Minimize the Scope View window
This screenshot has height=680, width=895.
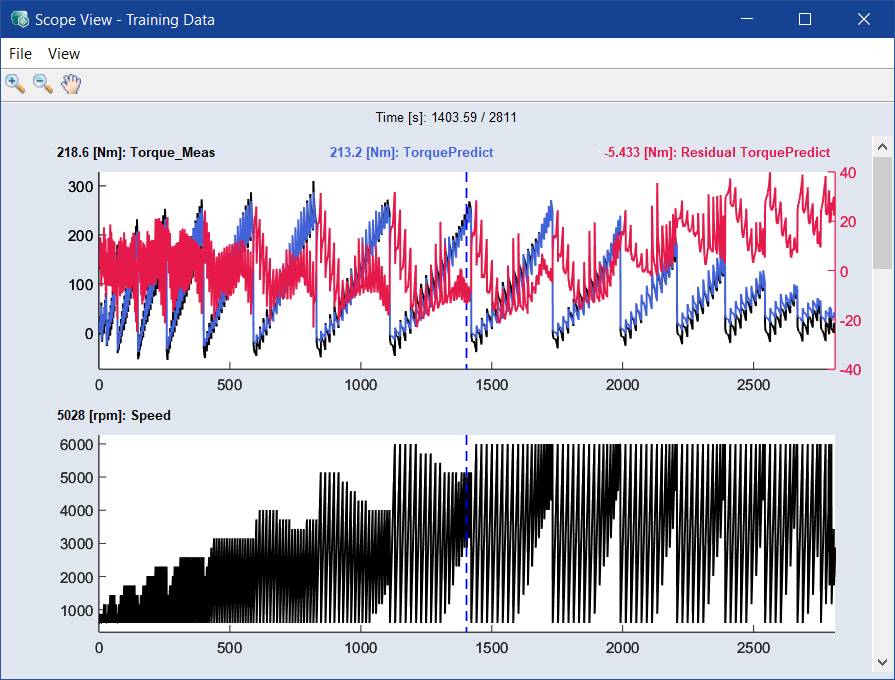coord(745,19)
